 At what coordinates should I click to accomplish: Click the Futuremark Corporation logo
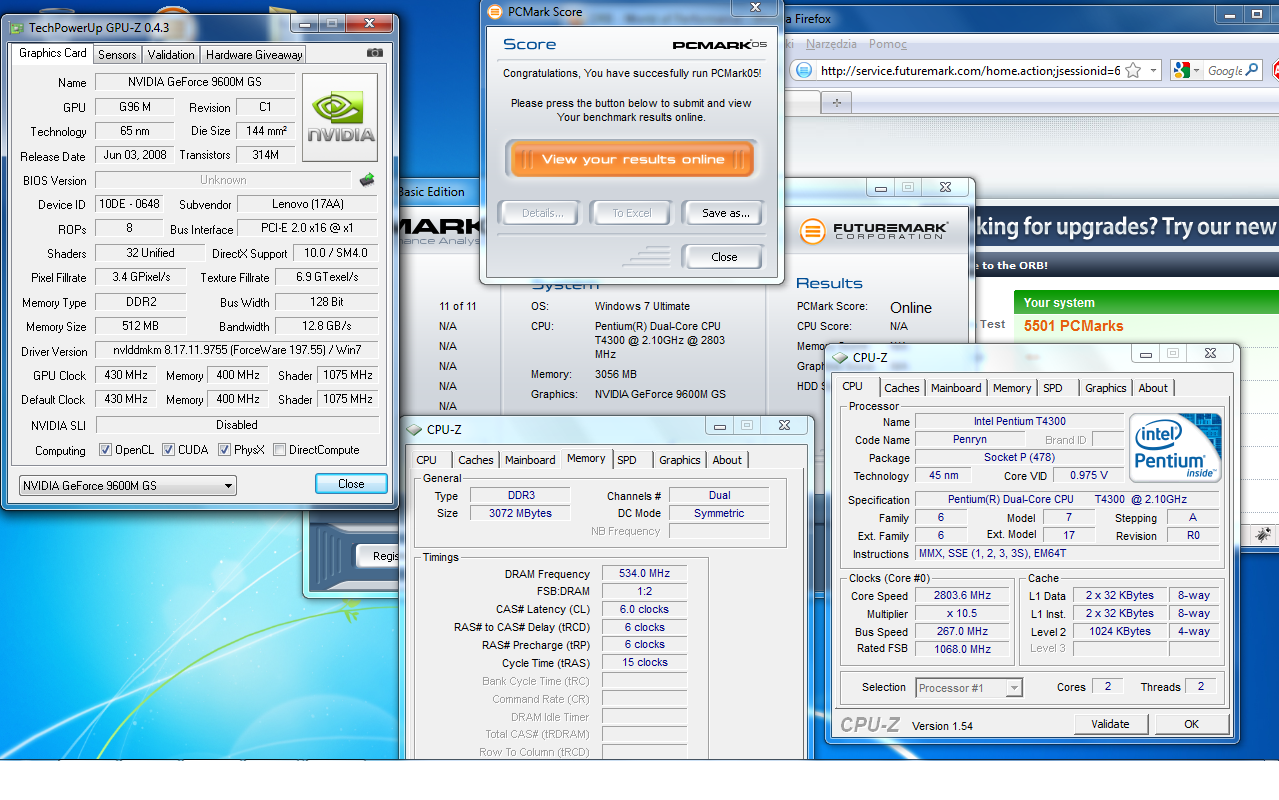click(874, 231)
